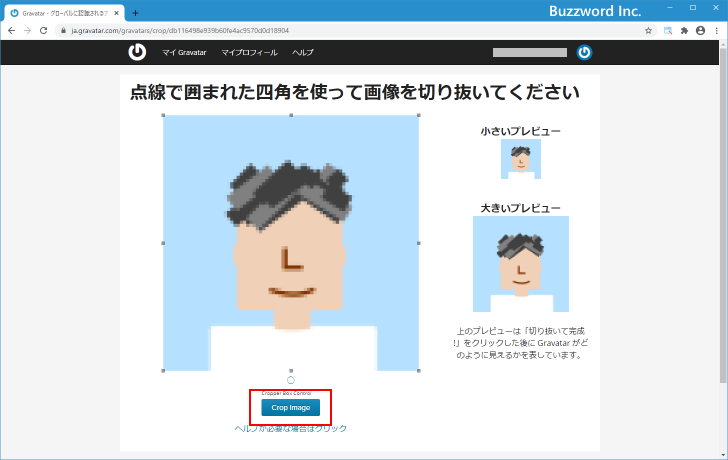The height and width of the screenshot is (460, 728).
Task: Click the top-right crop handle
Action: pyautogui.click(x=419, y=115)
